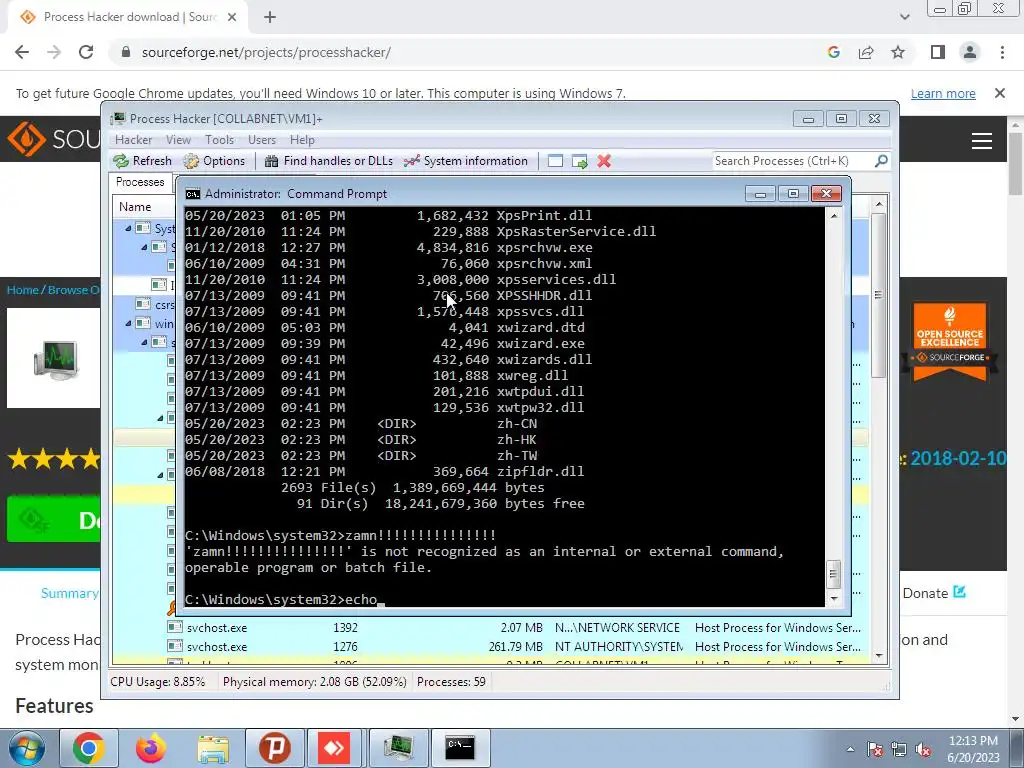This screenshot has height=768, width=1024.
Task: Open File Explorer from the taskbar
Action: pos(213,748)
